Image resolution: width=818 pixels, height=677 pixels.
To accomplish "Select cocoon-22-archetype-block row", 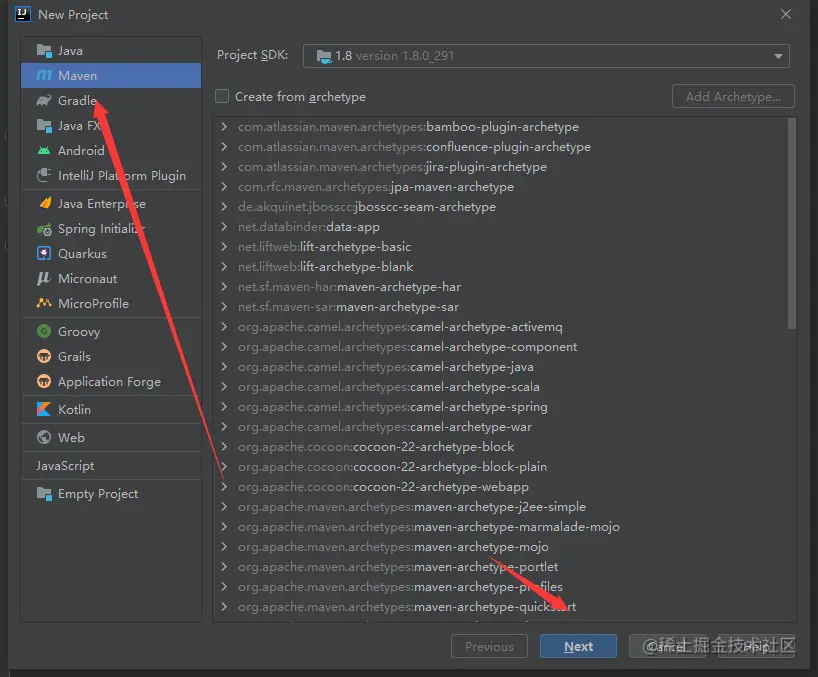I will click(x=500, y=446).
